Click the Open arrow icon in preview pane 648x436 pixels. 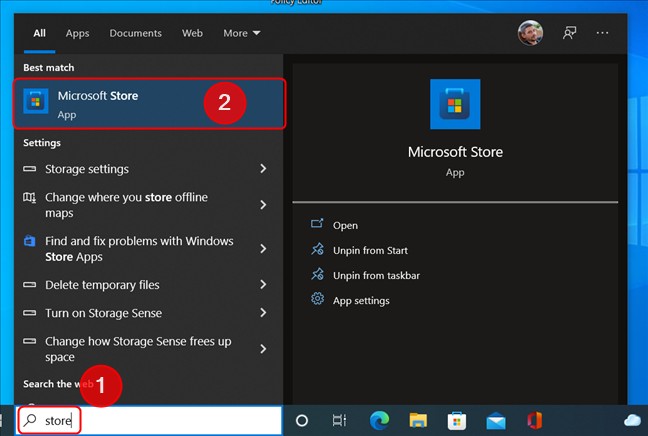pyautogui.click(x=317, y=224)
